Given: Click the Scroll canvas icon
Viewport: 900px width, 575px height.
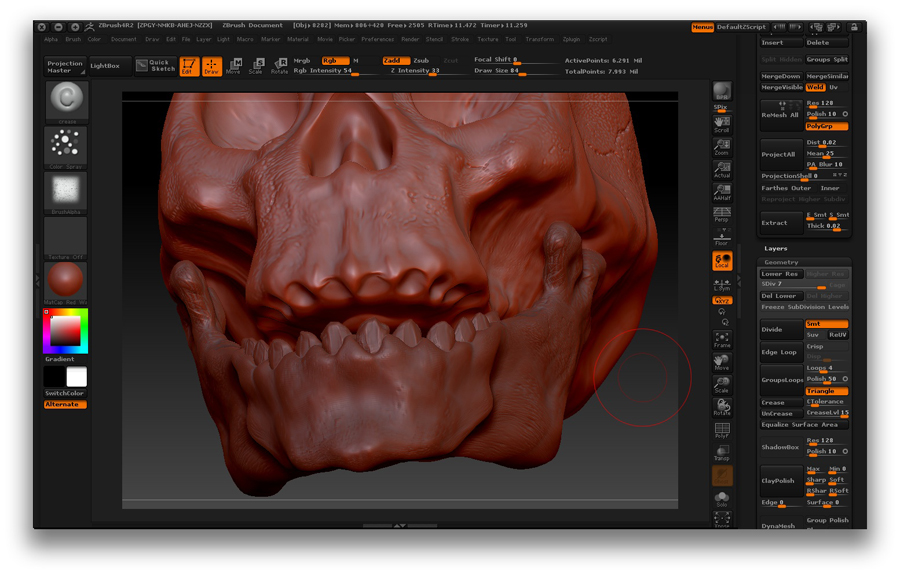Looking at the screenshot, I should (721, 124).
